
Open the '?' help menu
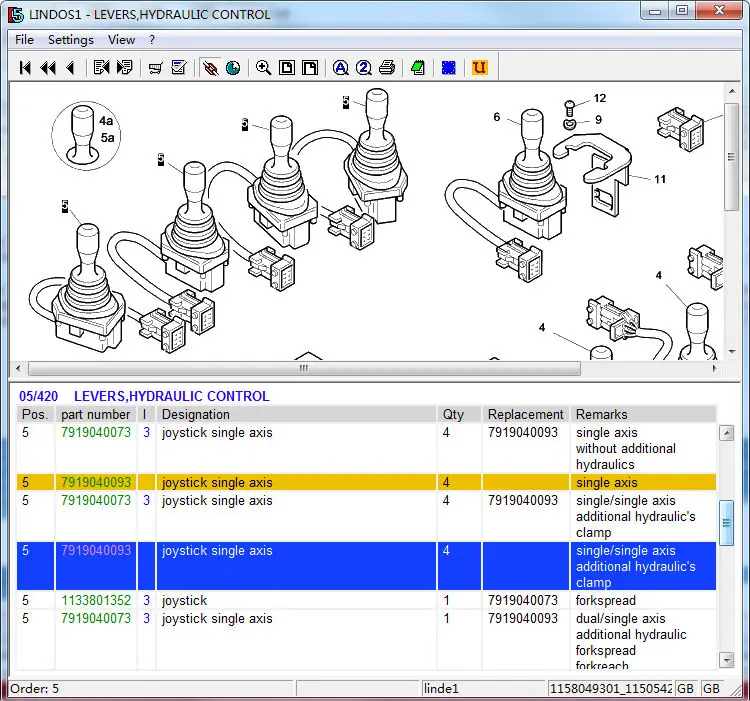(x=152, y=40)
